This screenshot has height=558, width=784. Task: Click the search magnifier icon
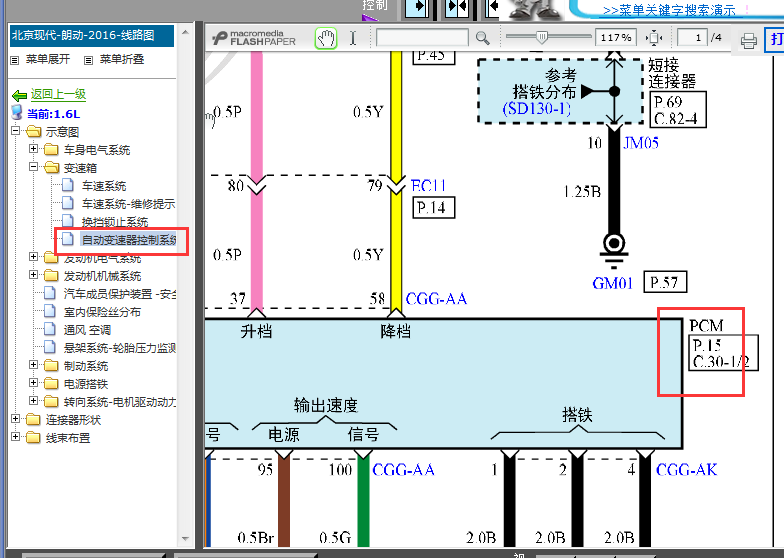coord(482,38)
